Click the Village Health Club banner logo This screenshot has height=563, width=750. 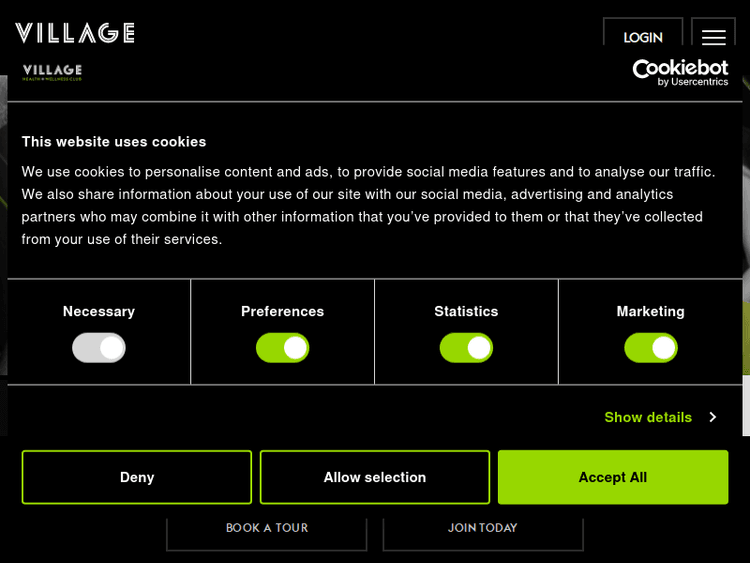52,72
